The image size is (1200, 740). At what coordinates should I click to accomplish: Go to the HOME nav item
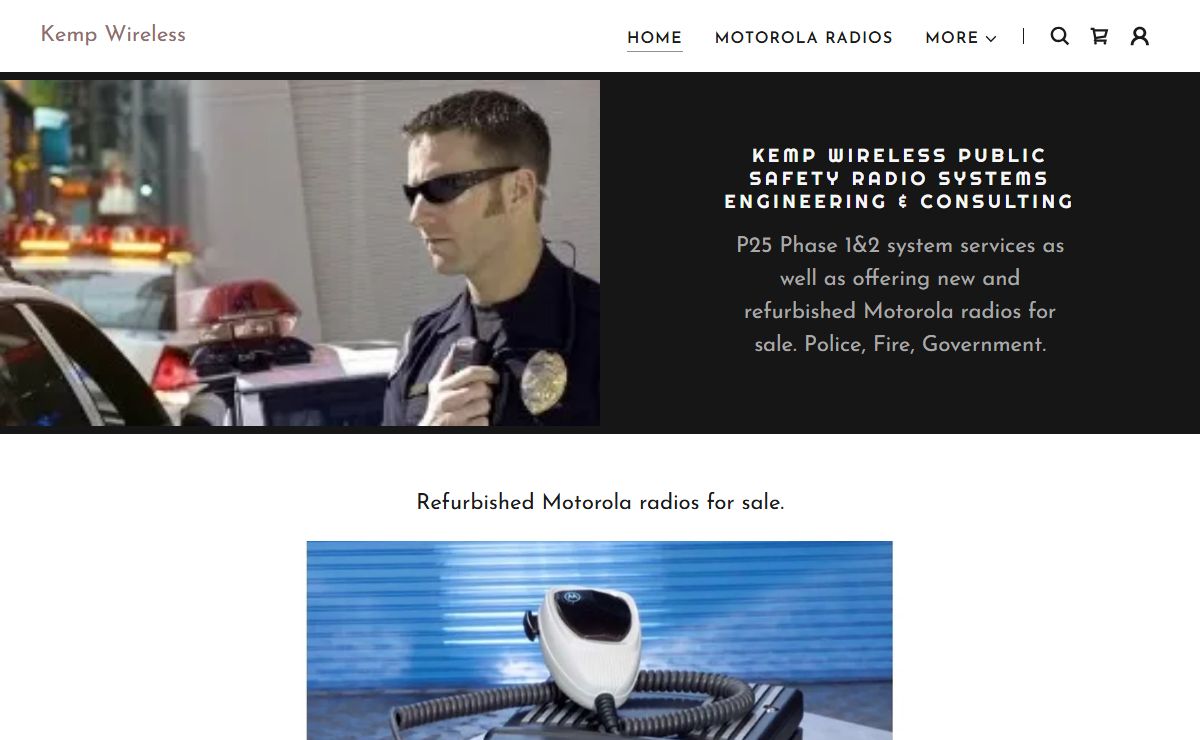coord(655,38)
